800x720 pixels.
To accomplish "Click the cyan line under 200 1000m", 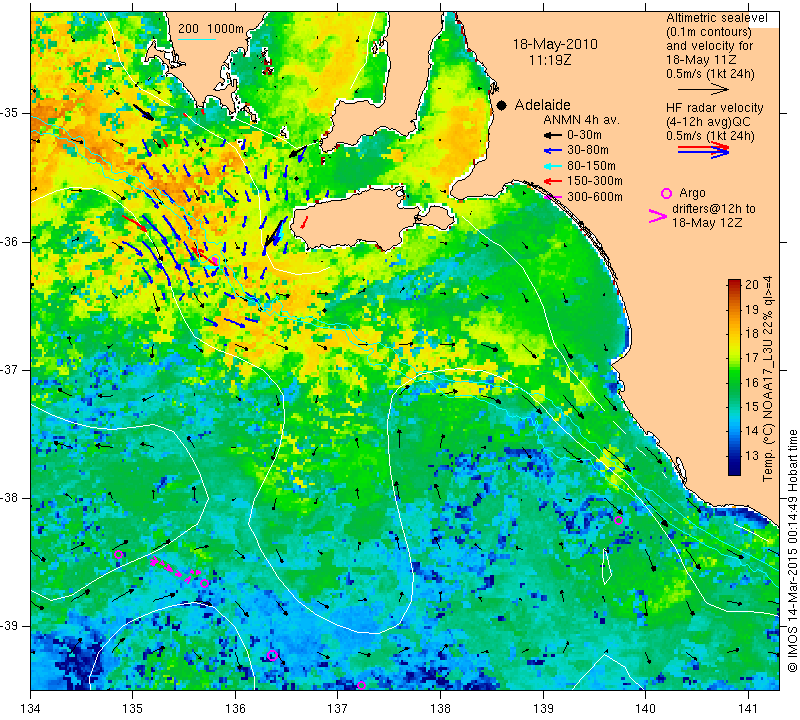I will tap(197, 38).
